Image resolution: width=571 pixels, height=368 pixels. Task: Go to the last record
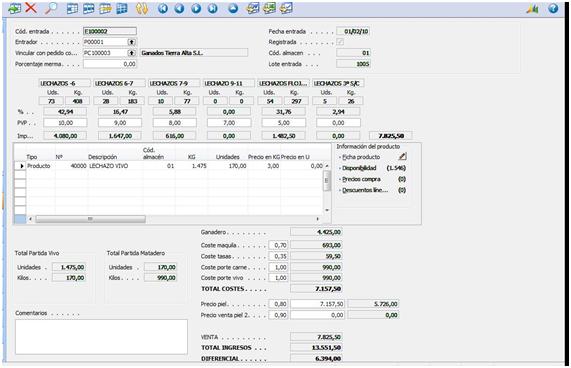213,8
